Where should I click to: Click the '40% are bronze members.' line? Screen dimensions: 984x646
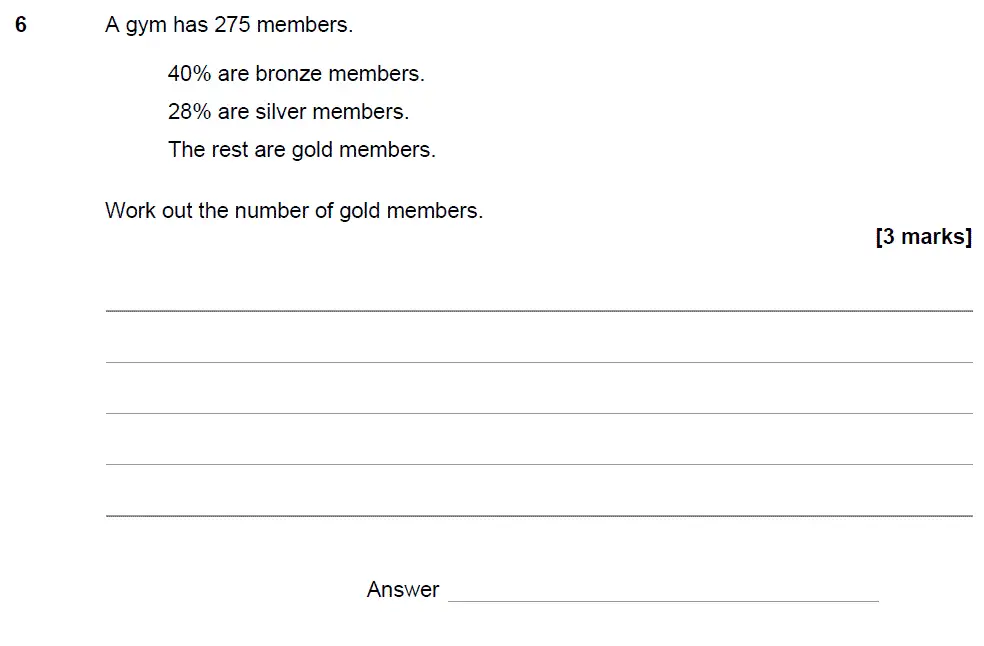pos(296,74)
